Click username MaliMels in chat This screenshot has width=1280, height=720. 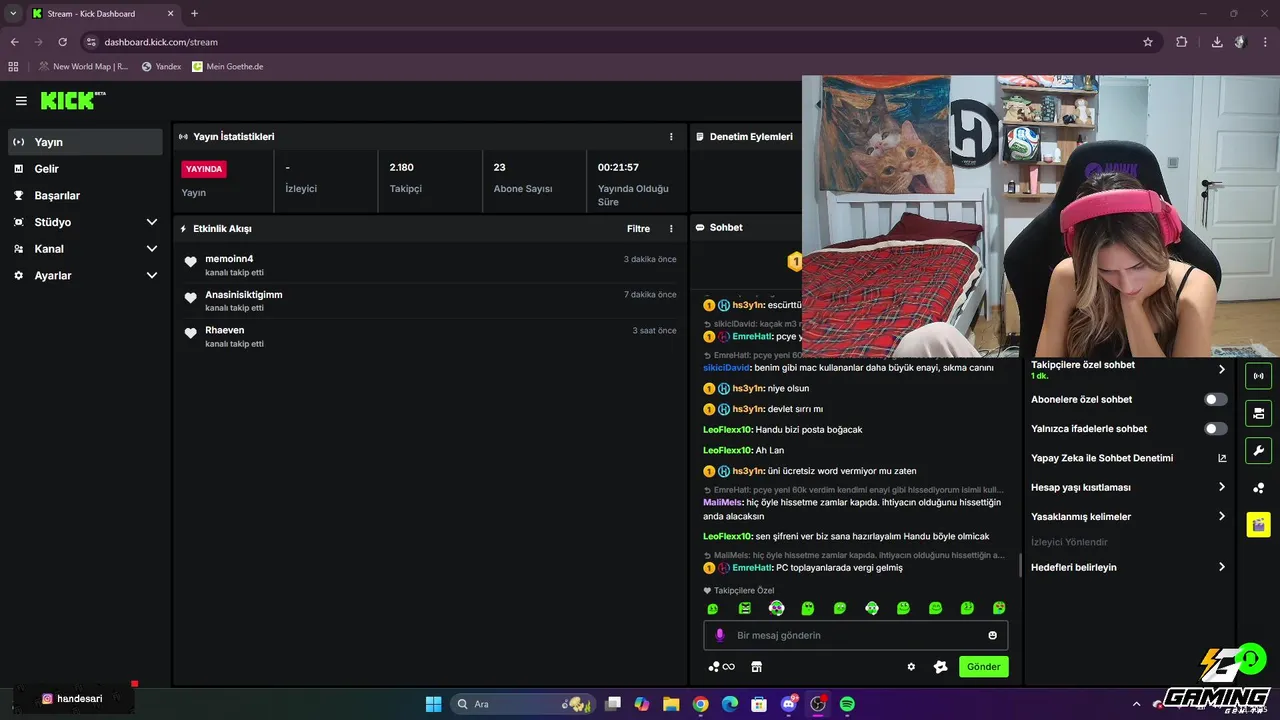723,502
